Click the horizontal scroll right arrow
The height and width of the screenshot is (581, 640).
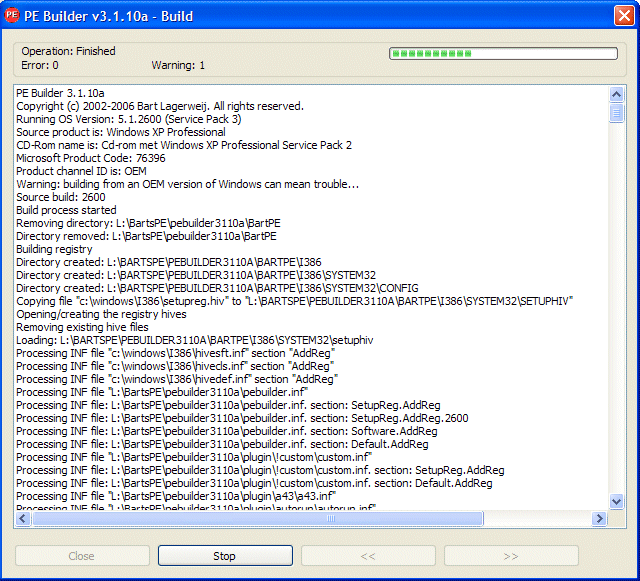pyautogui.click(x=599, y=519)
